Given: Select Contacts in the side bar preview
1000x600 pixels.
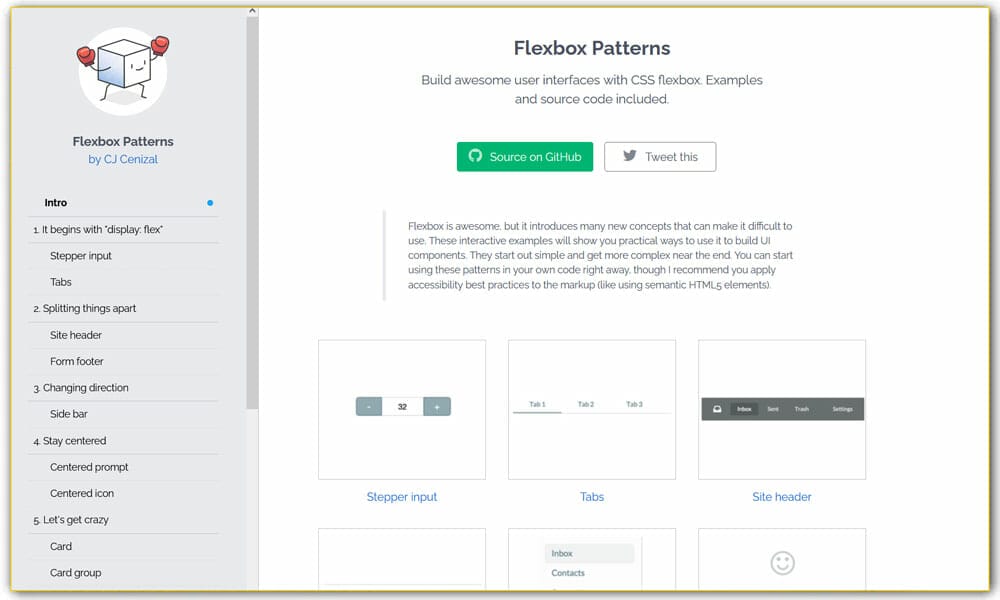Looking at the screenshot, I should [568, 573].
